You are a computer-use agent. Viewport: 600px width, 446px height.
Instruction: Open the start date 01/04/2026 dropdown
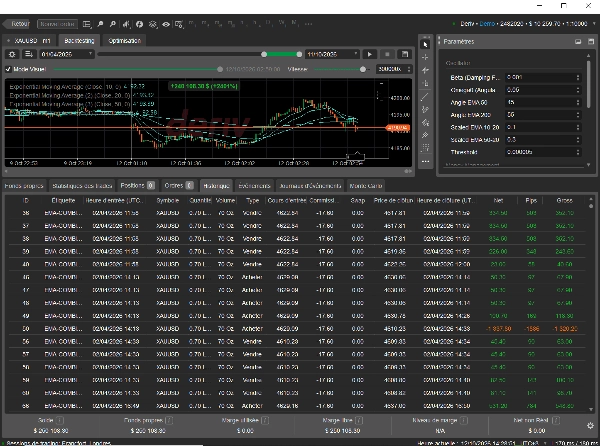click(67, 54)
